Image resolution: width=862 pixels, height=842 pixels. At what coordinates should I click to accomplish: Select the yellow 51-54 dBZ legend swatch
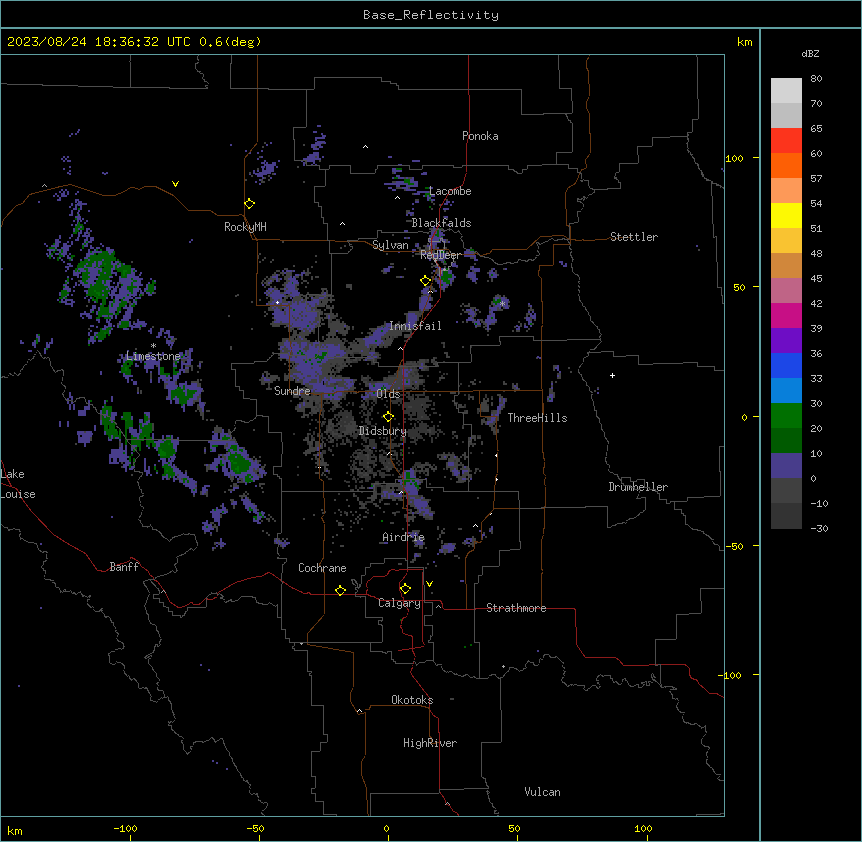(786, 215)
